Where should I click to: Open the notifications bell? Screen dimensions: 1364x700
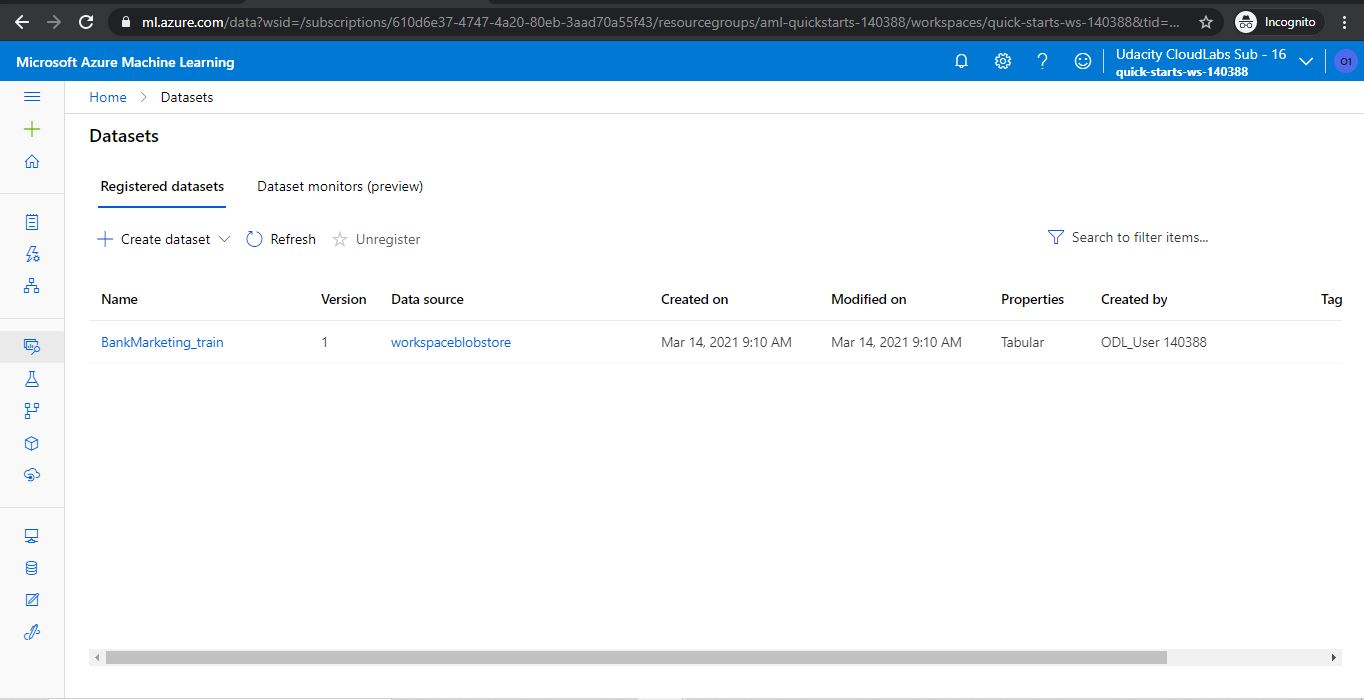[961, 60]
